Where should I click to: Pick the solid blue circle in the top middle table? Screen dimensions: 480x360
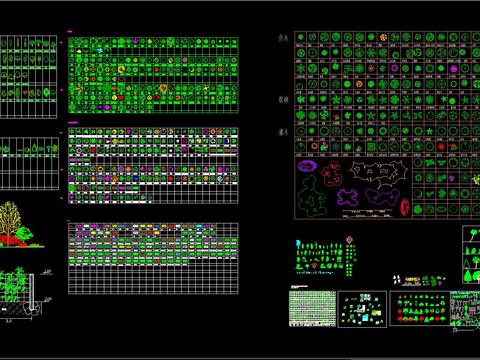(100, 107)
